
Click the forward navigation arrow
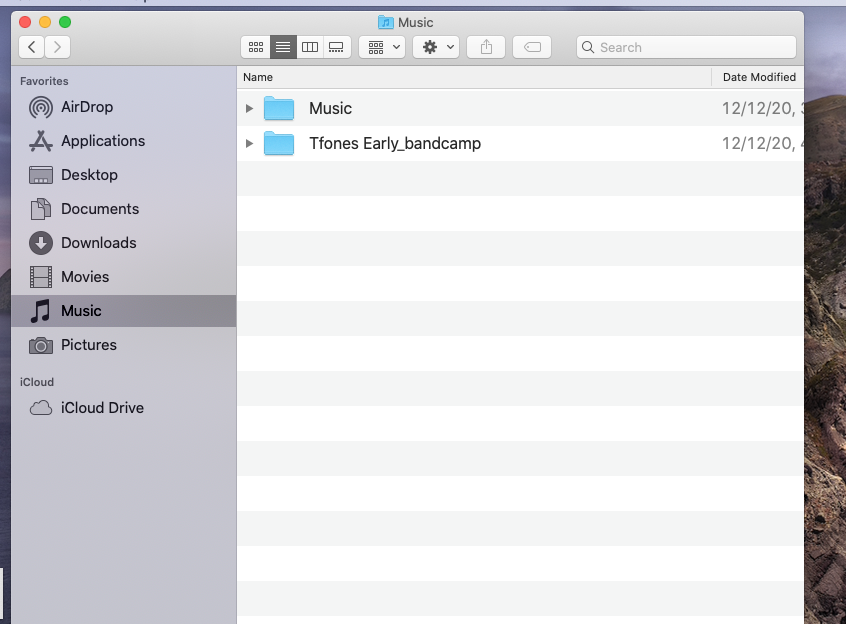tap(57, 46)
